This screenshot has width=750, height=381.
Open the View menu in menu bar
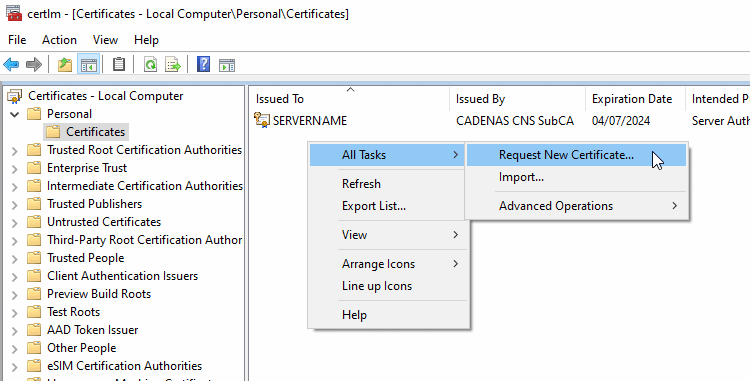click(105, 40)
